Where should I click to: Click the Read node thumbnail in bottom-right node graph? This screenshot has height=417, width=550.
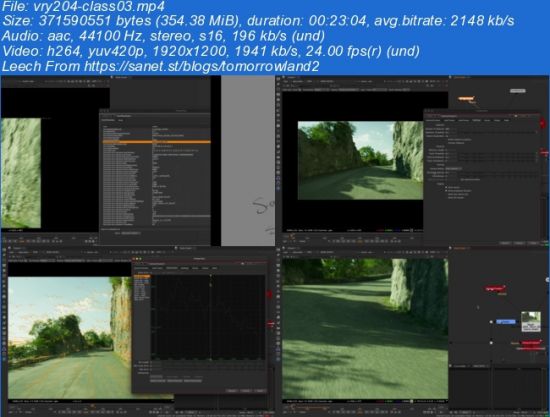[531, 321]
